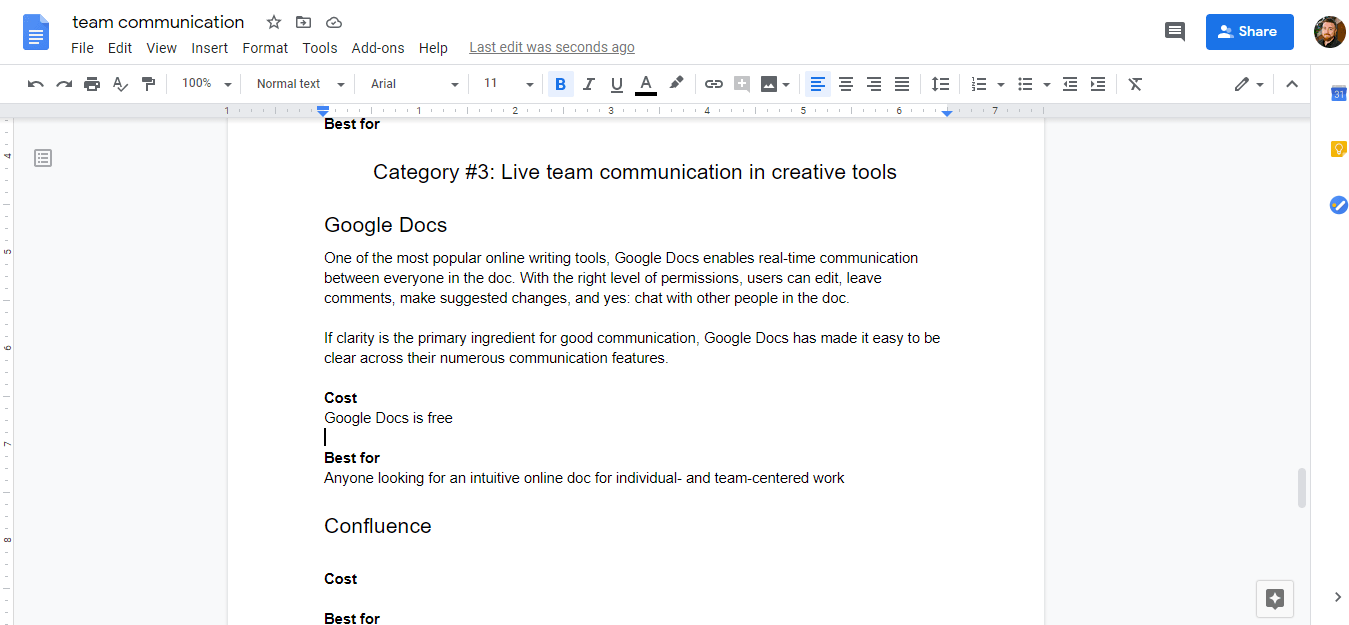Open Google Keep side panel icon
The height and width of the screenshot is (625, 1349).
pyautogui.click(x=1338, y=149)
